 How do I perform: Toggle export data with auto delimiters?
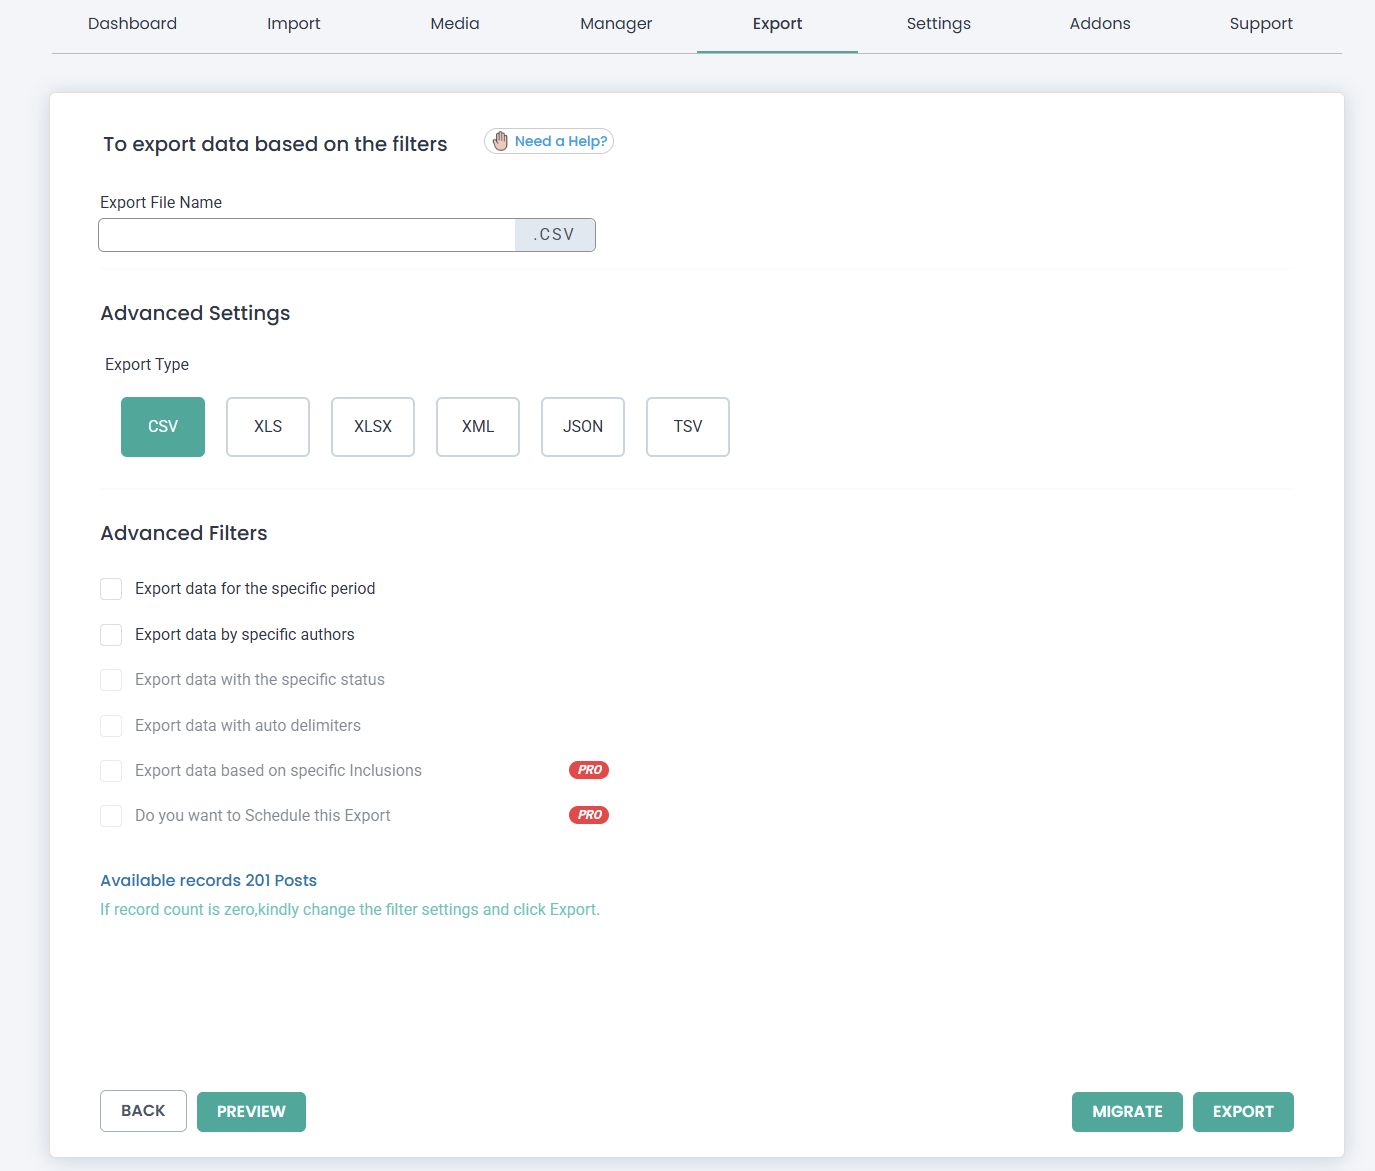click(x=111, y=725)
